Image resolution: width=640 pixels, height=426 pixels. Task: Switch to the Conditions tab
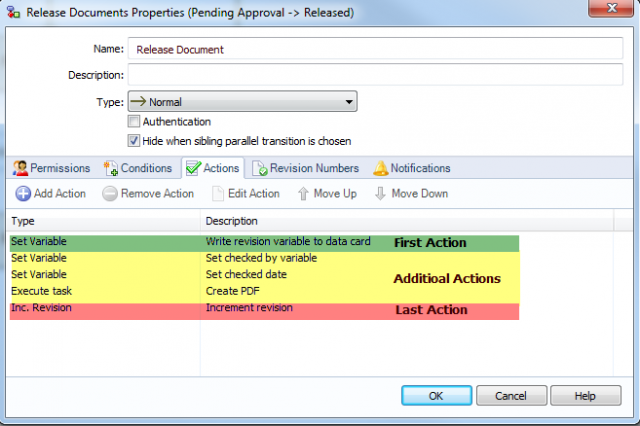(138, 168)
